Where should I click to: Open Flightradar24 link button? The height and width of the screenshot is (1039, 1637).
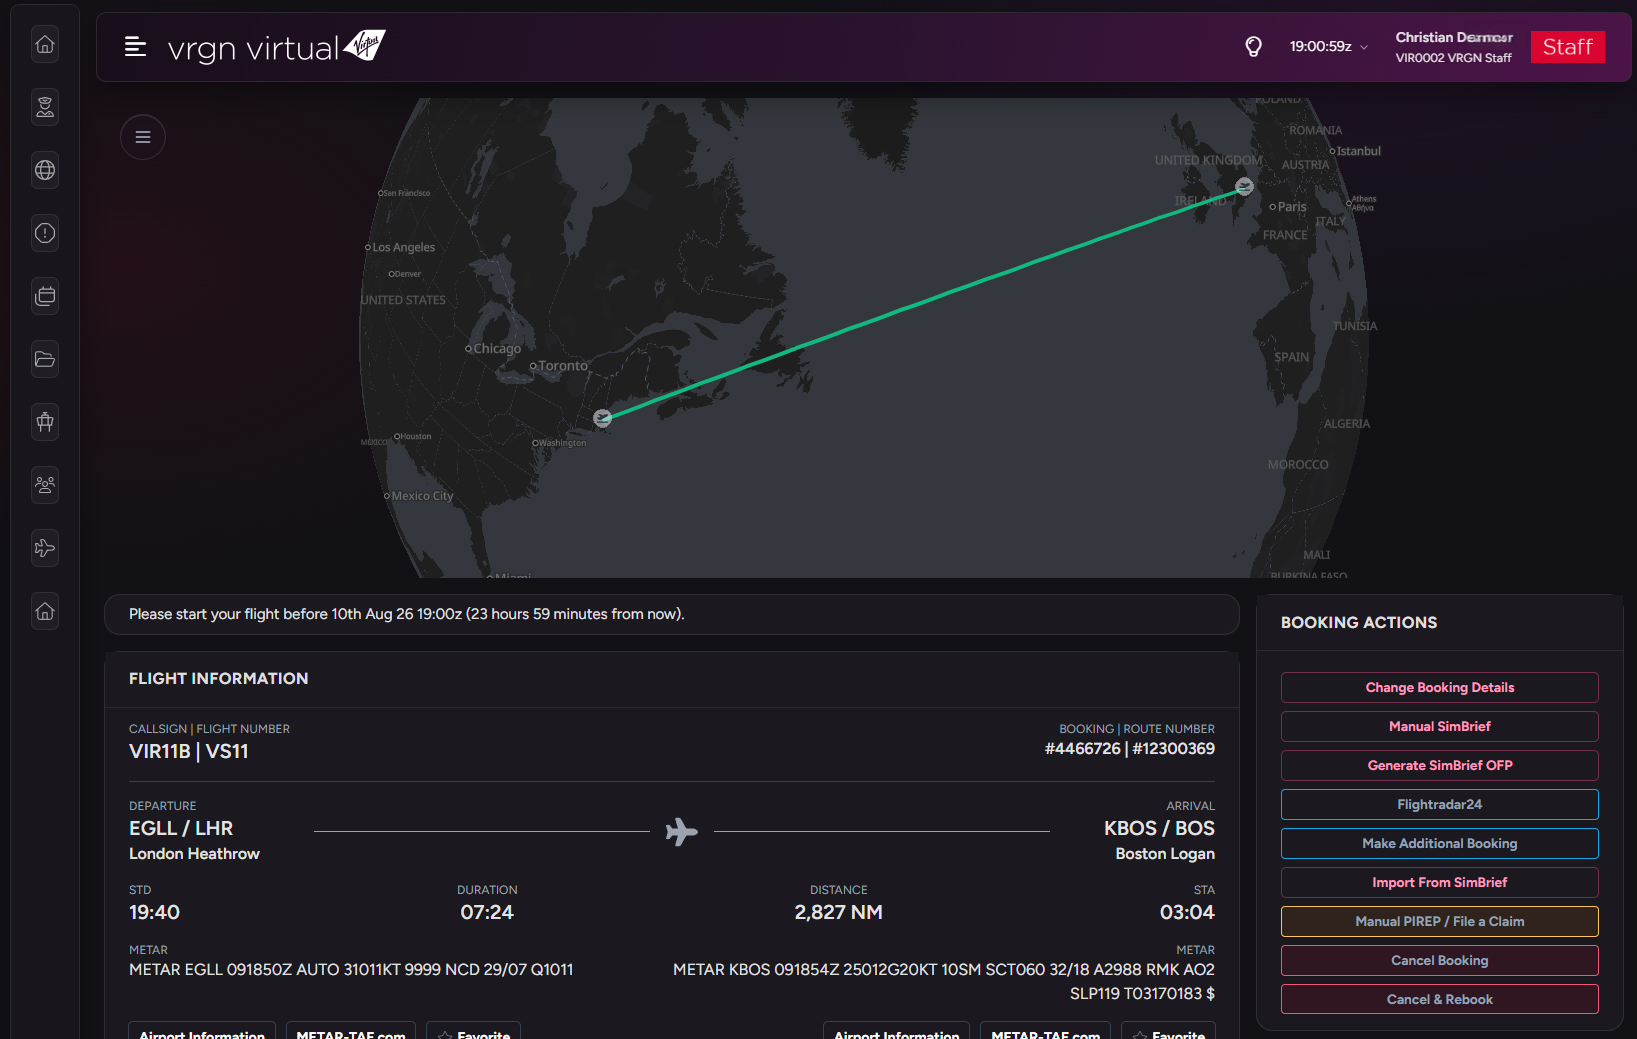coord(1439,804)
